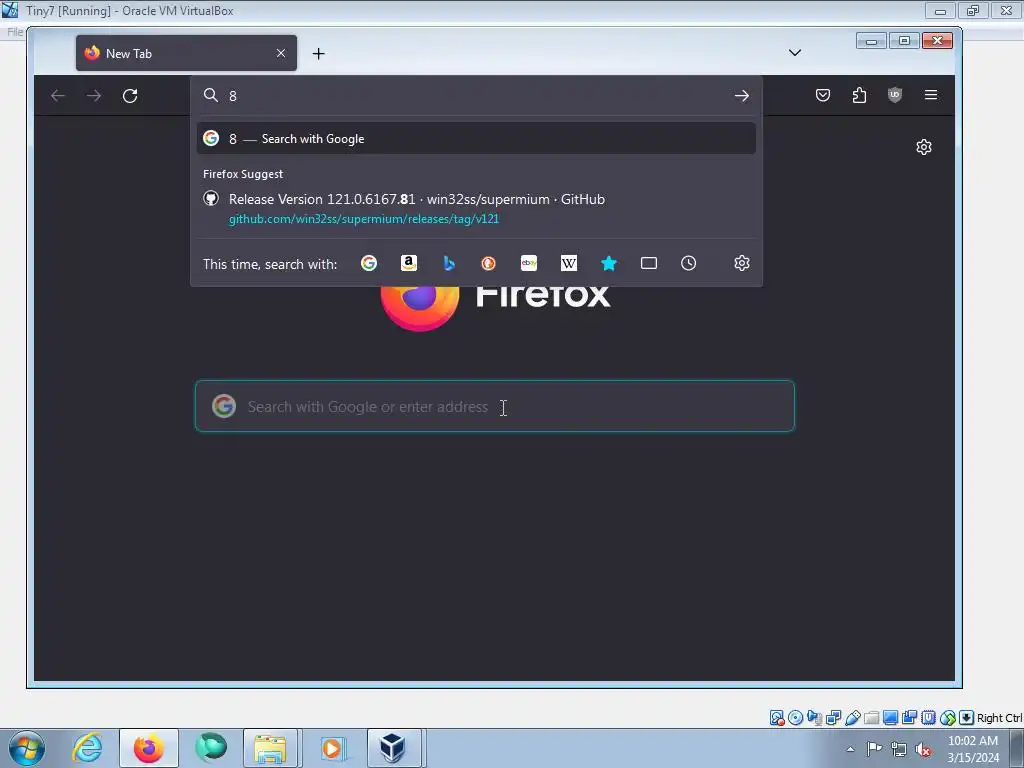Click 'Firefox Suggest' heading text

click(243, 174)
